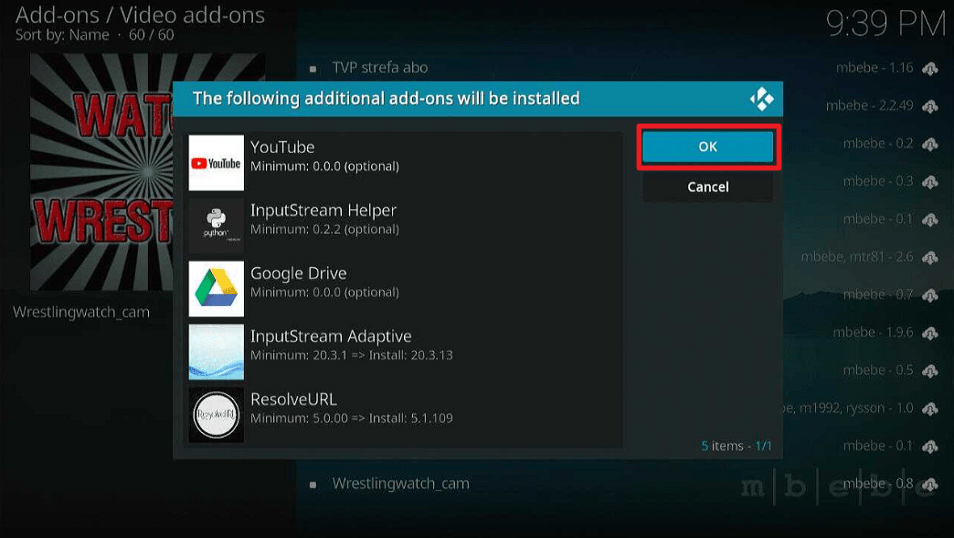This screenshot has width=954, height=538.
Task: Cancel the additional add-ons dialog
Action: click(708, 187)
